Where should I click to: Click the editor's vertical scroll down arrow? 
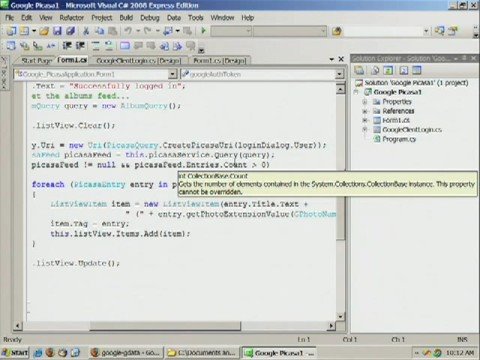click(340, 316)
